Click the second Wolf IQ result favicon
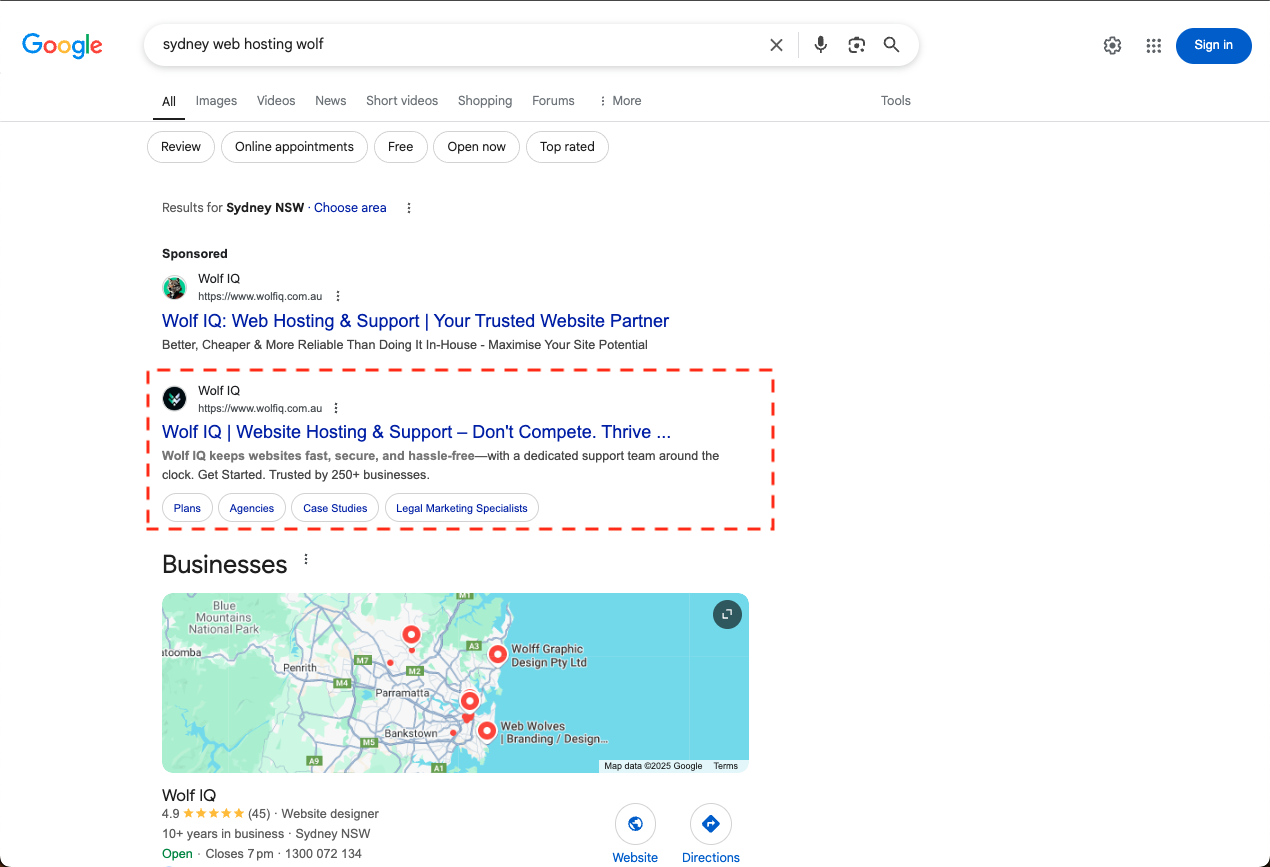 pyautogui.click(x=175, y=399)
